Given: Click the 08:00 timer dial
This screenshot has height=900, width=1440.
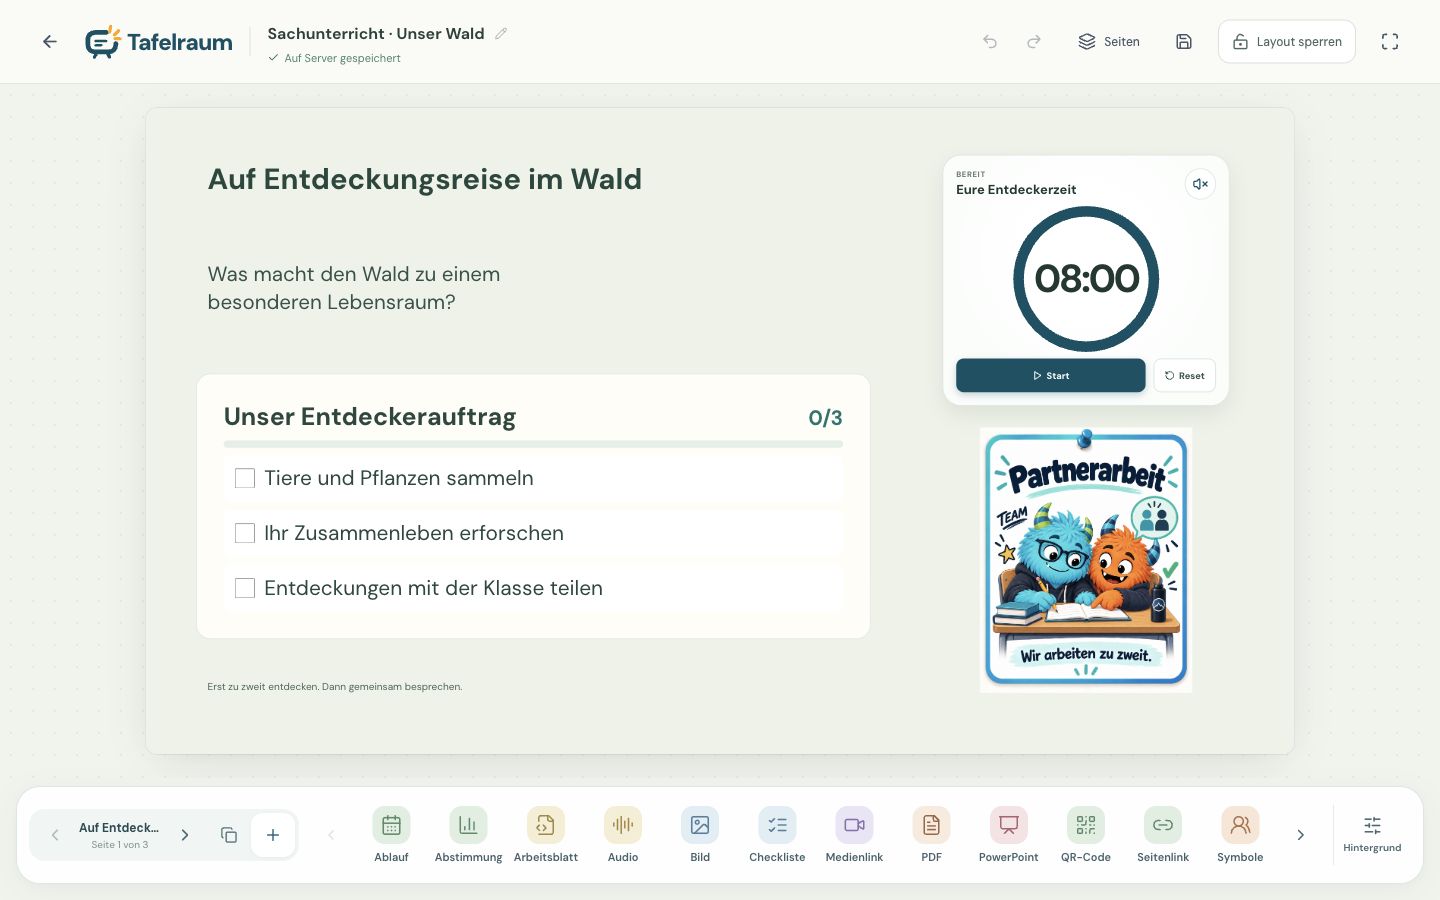Looking at the screenshot, I should coord(1086,279).
